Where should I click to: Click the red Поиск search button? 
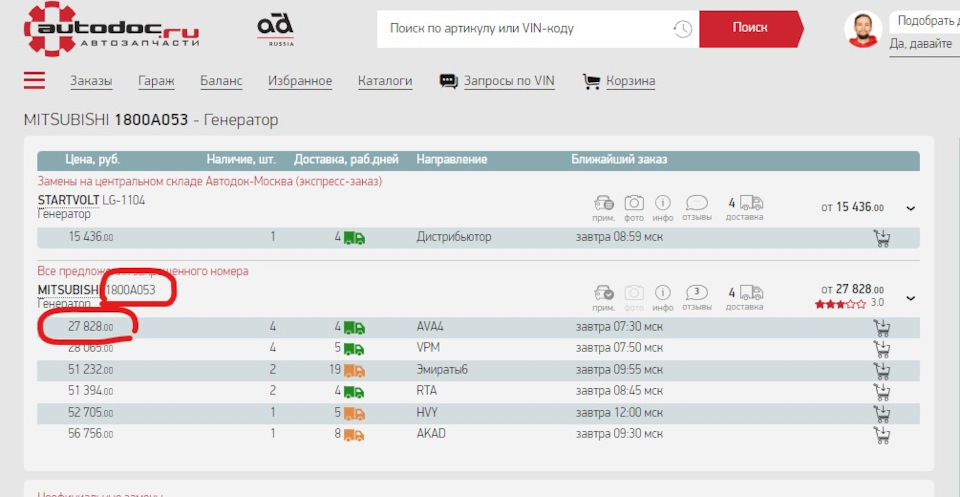tap(751, 28)
